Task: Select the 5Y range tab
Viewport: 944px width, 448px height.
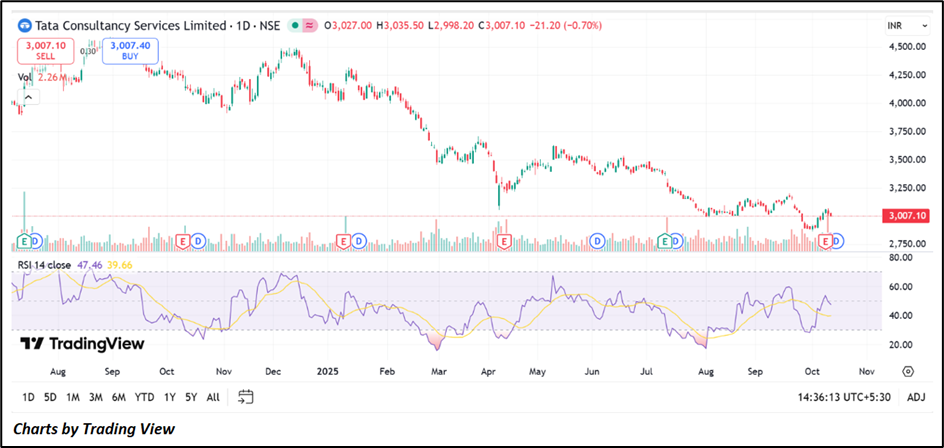Action: (191, 397)
